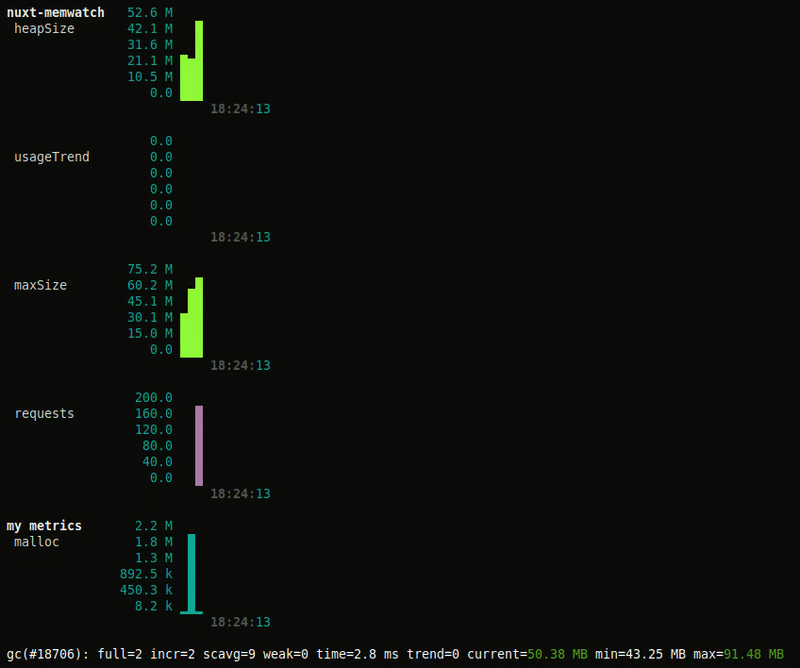Select the "maxSize" metric label

coord(40,285)
